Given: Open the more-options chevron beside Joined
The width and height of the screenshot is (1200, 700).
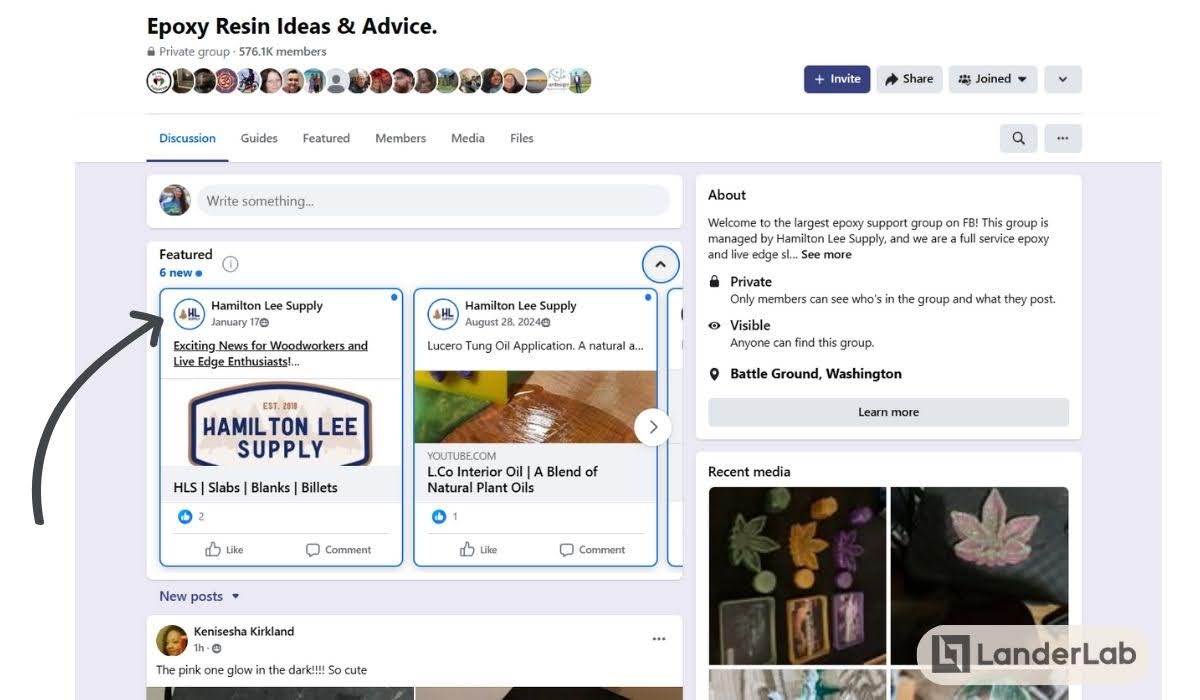Looking at the screenshot, I should point(1063,79).
